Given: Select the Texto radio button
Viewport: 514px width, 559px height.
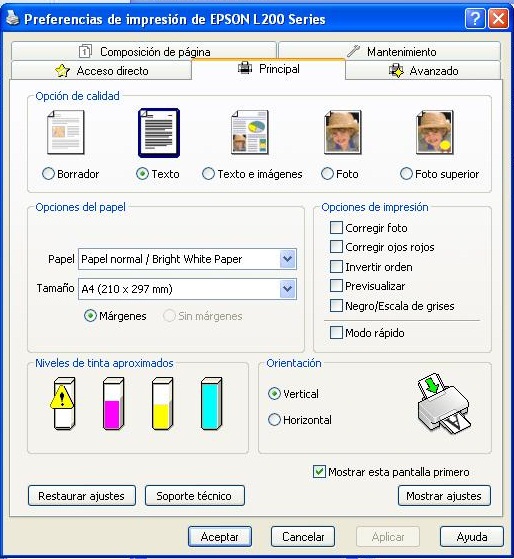Looking at the screenshot, I should (x=142, y=174).
